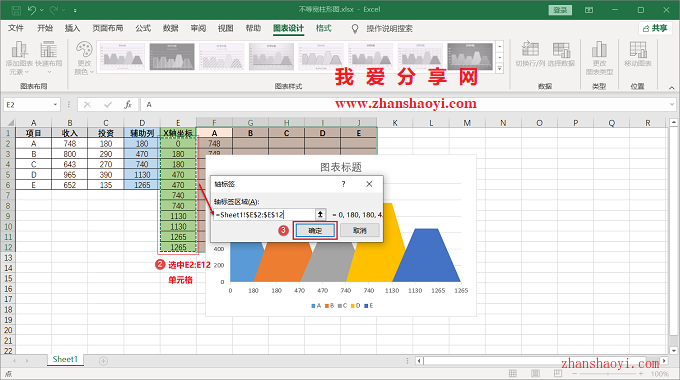The width and height of the screenshot is (680, 380).
Task: Open ribbon display options icon
Action: pyautogui.click(x=589, y=10)
